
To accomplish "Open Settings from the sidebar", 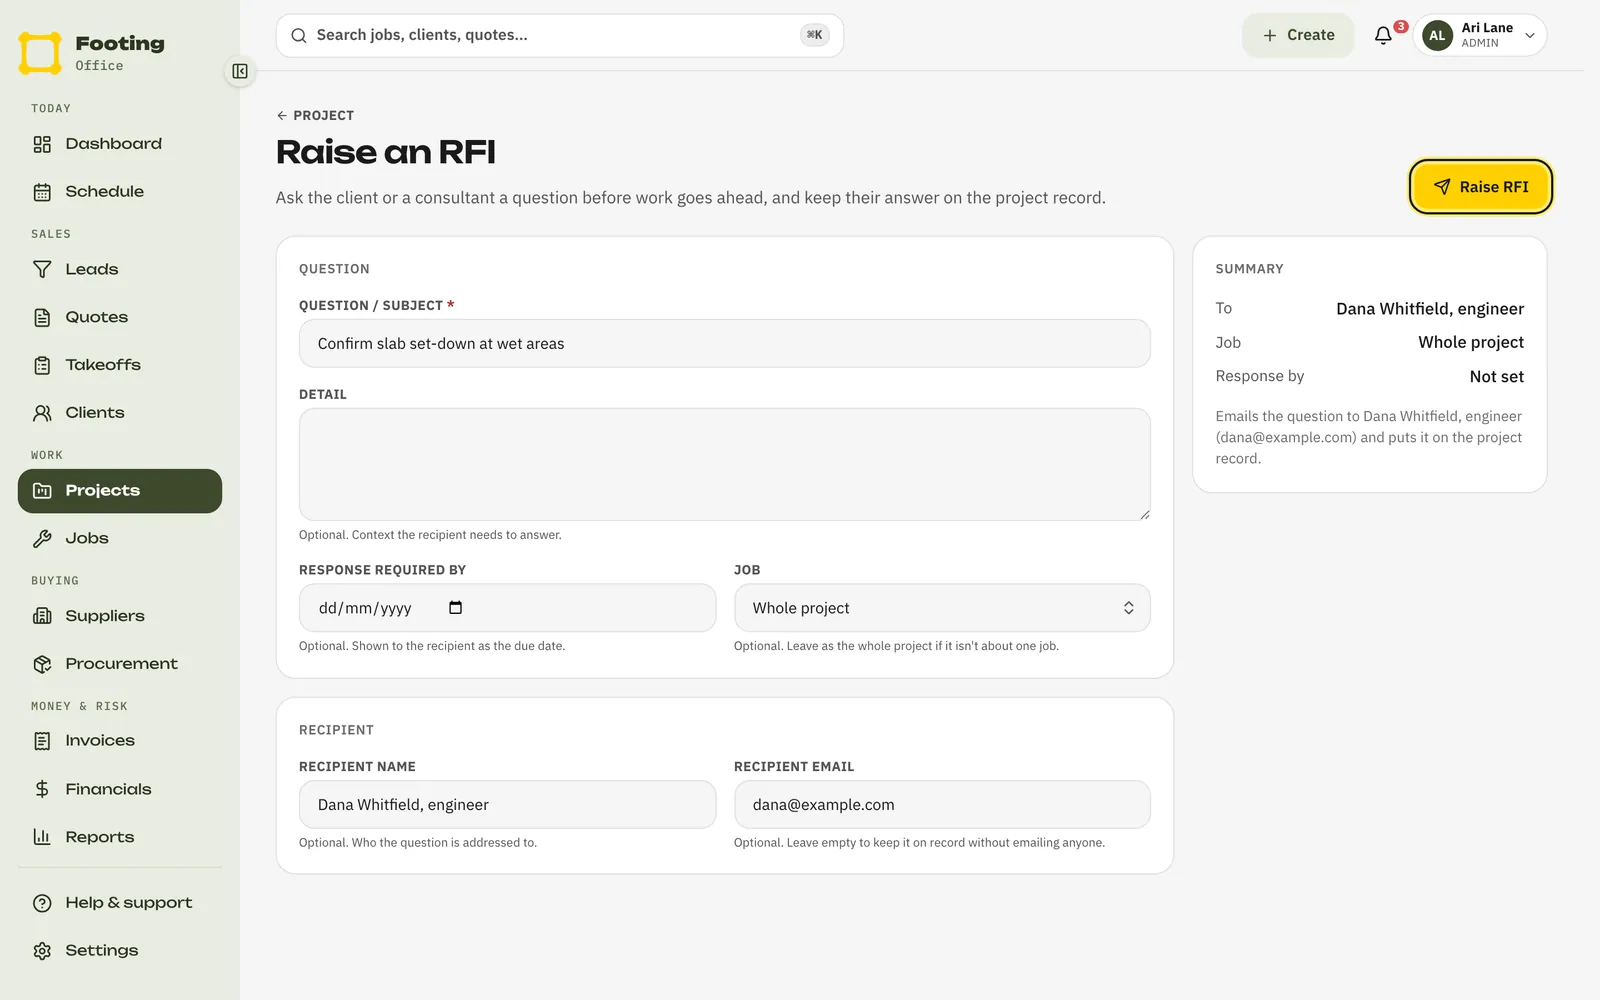I will point(120,951).
